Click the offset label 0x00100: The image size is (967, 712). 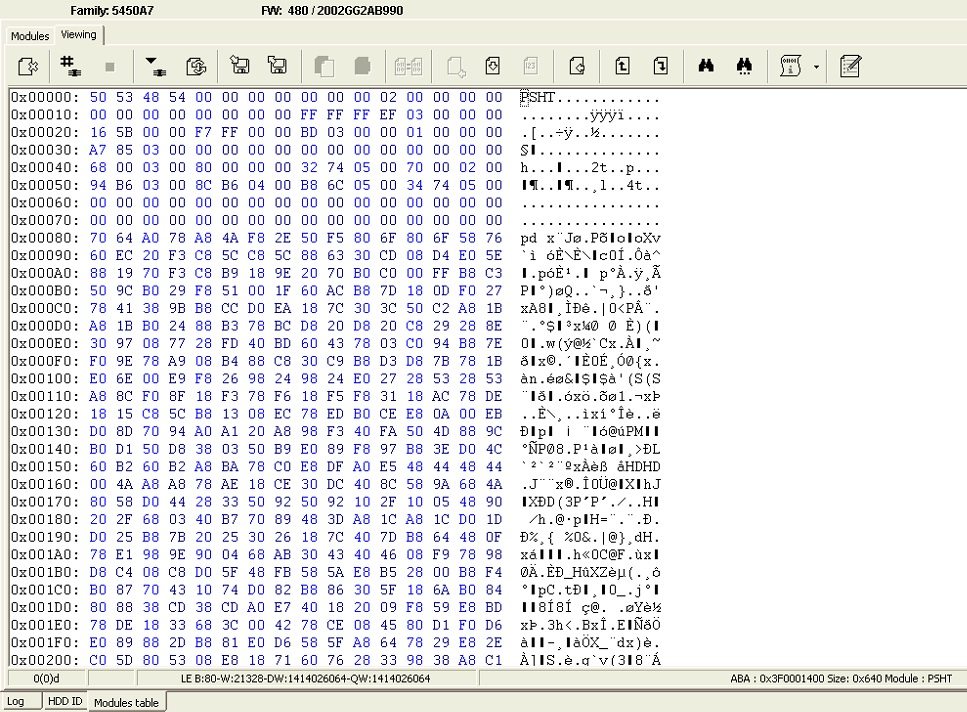[45, 379]
